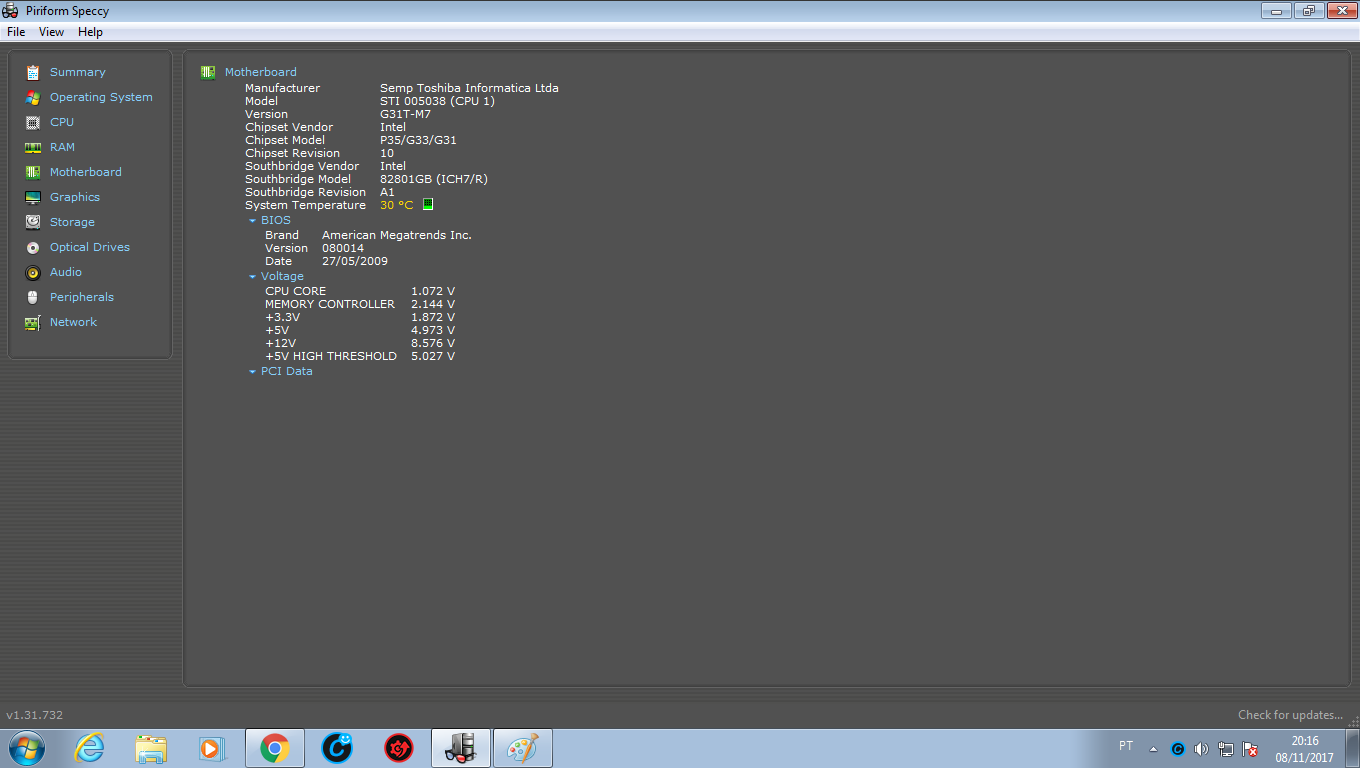Image resolution: width=1360 pixels, height=768 pixels.
Task: Open Windows Explorer folder icon on taskbar
Action: 151,748
